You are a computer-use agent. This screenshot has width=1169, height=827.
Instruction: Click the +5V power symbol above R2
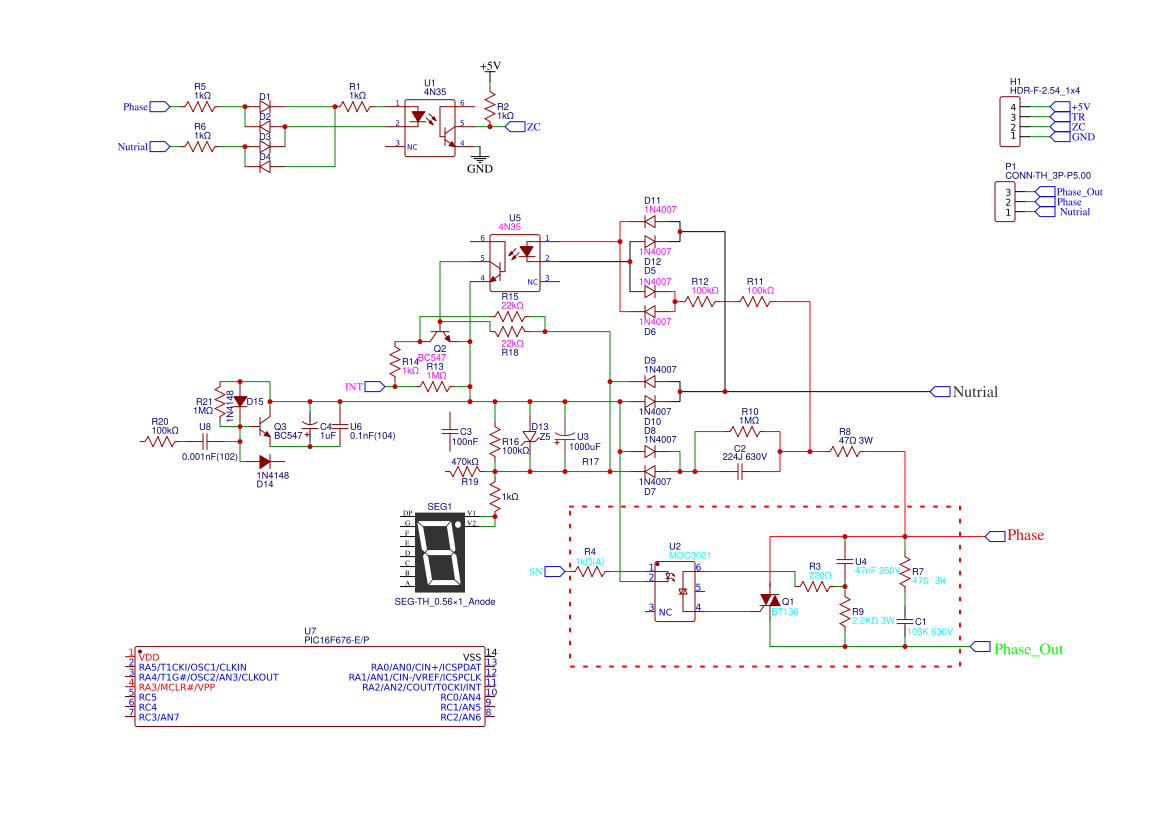490,68
